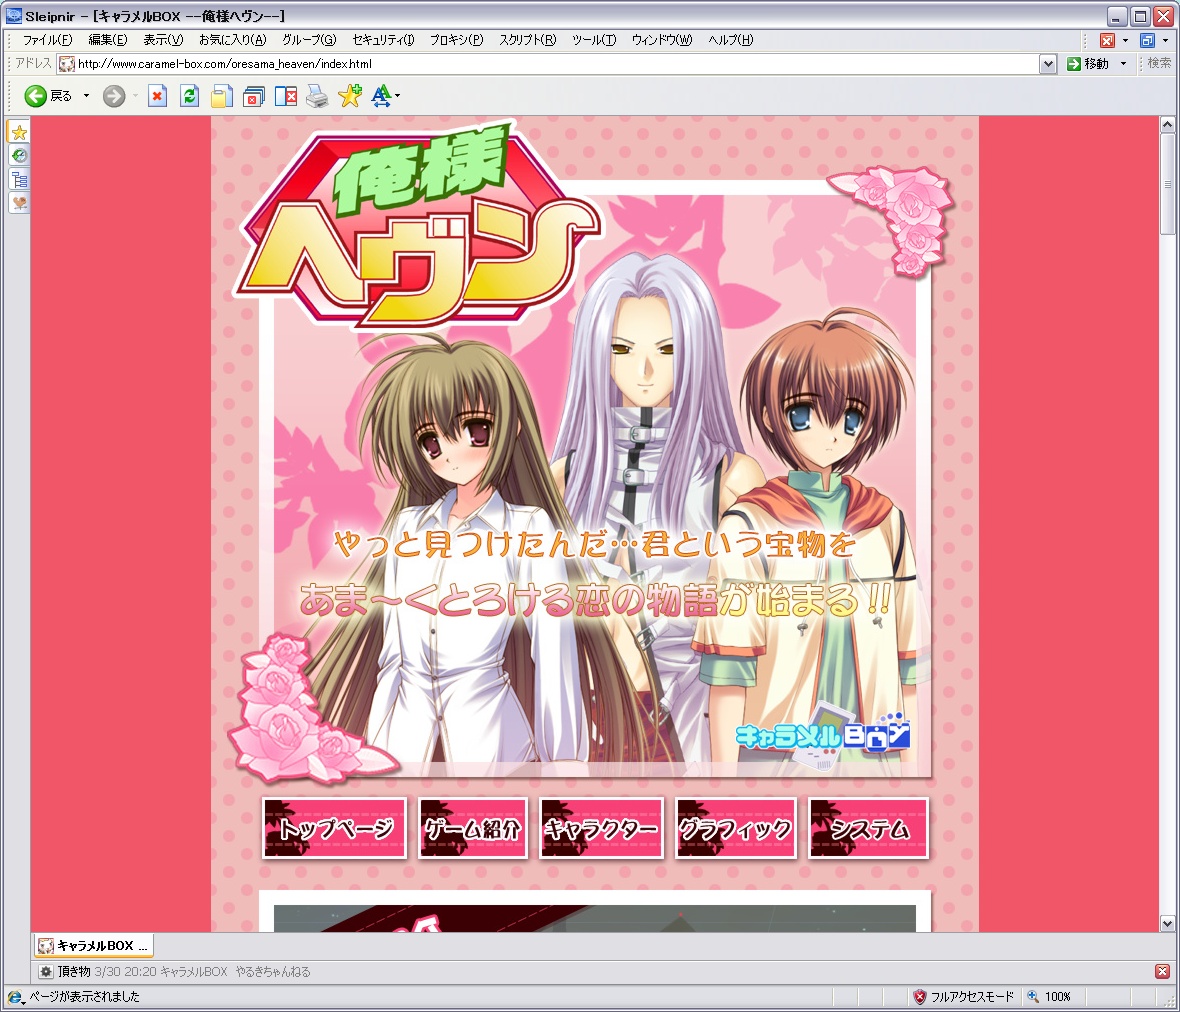Click the address bar URL field

(x=550, y=64)
